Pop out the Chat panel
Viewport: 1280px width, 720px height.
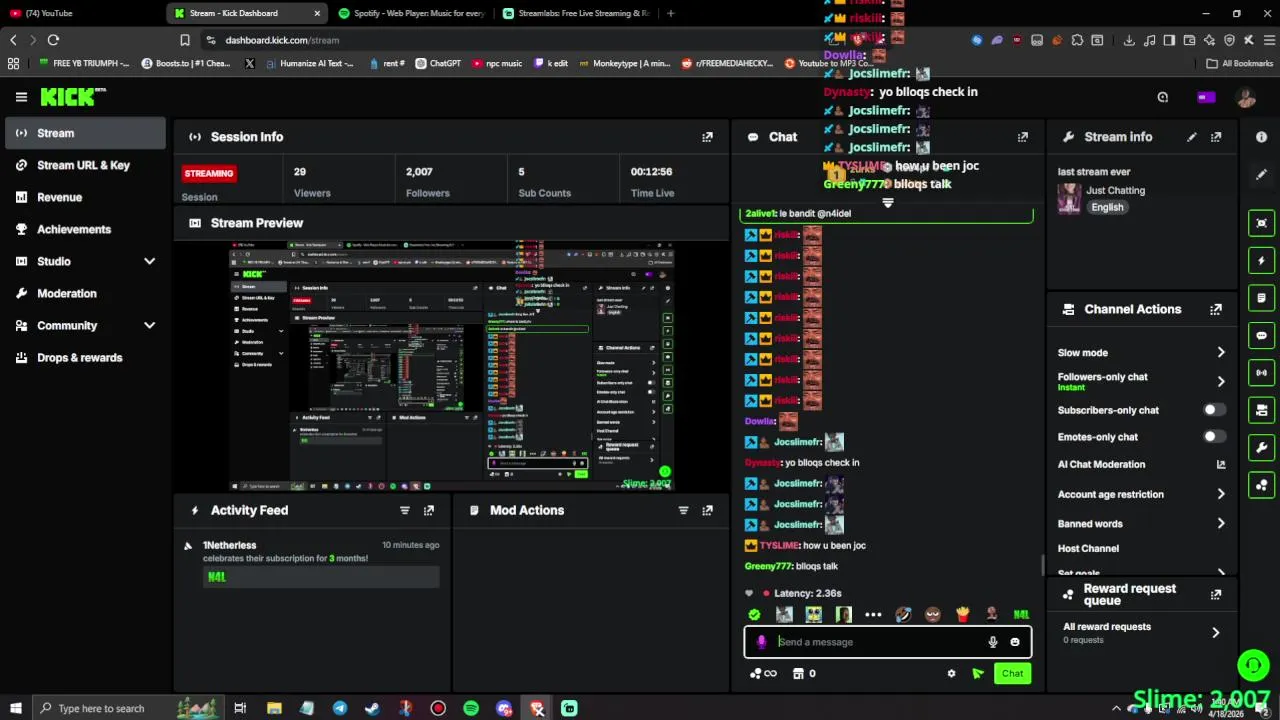tap(1023, 137)
